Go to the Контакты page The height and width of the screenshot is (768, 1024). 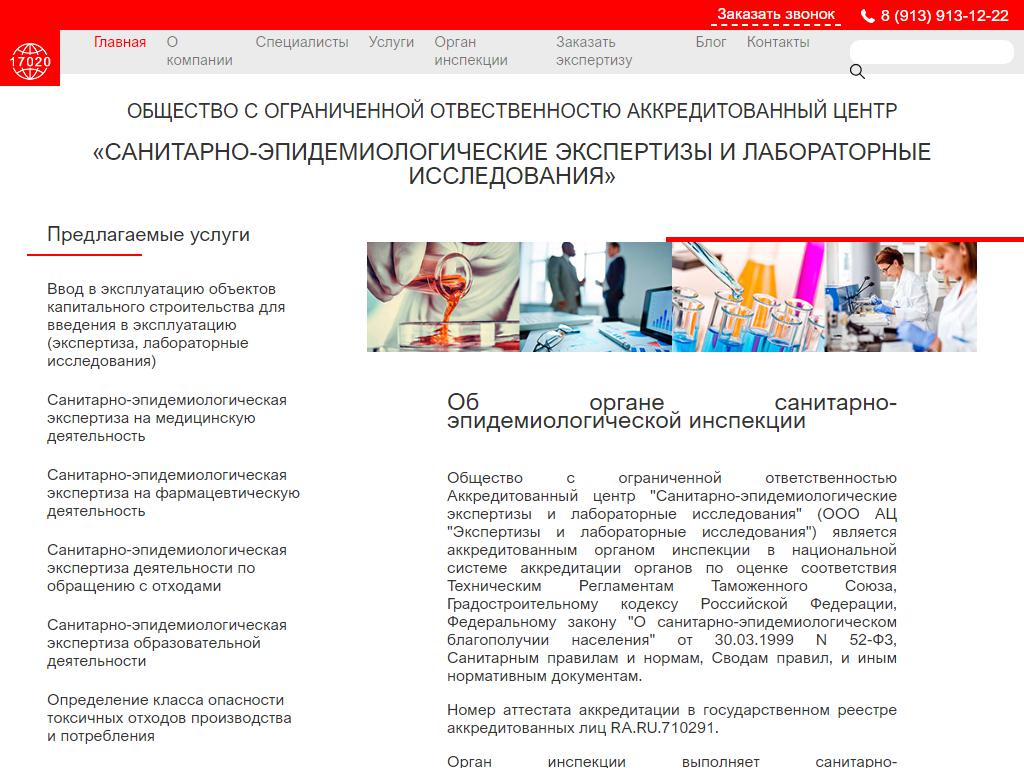tap(778, 42)
